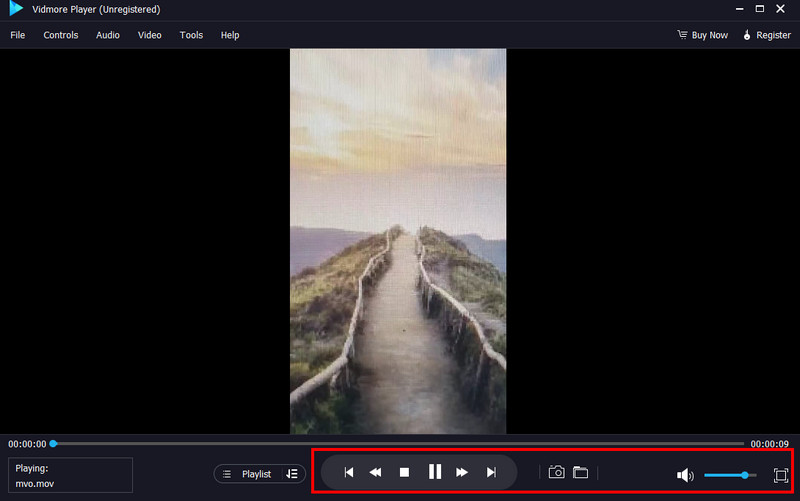Mute audio with the speaker icon
This screenshot has width=800, height=501.
[x=685, y=475]
